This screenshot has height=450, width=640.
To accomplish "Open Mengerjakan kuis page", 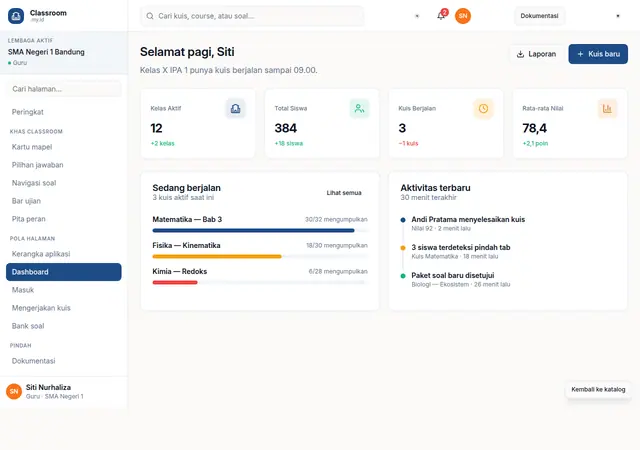I will (x=64, y=308).
